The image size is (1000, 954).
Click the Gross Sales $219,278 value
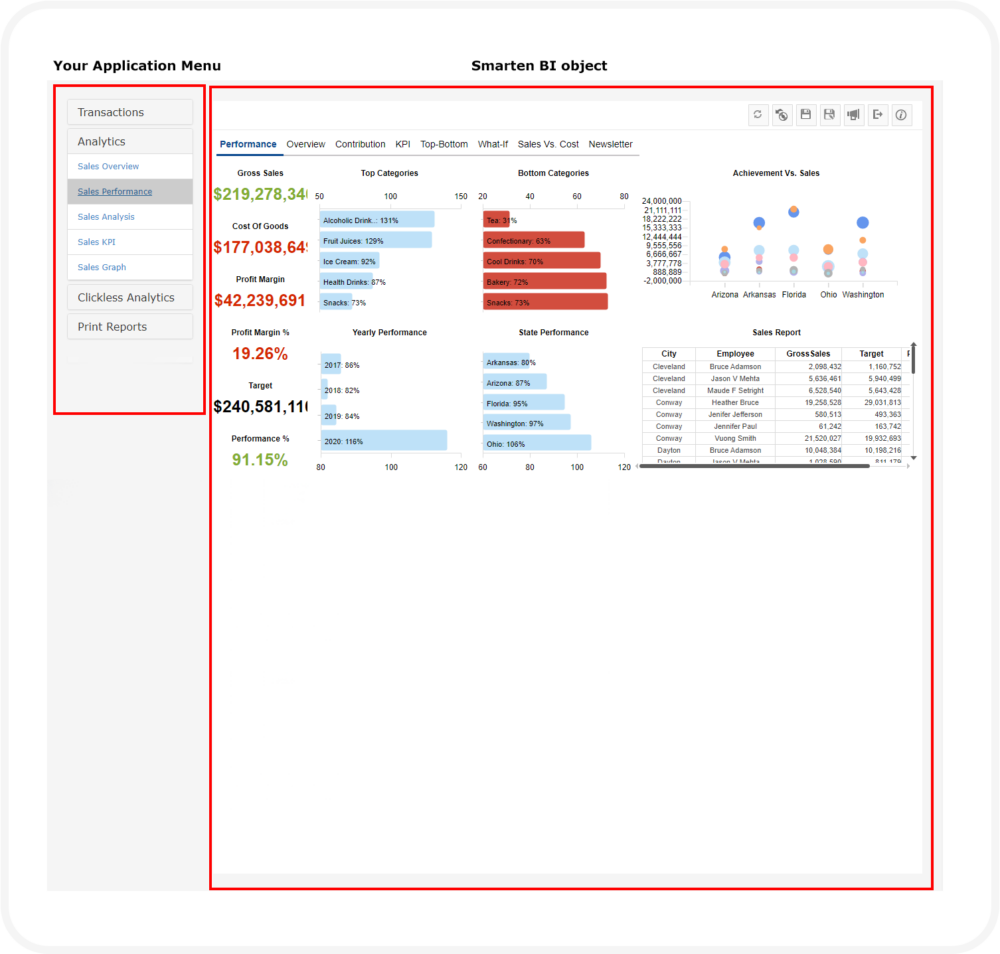point(260,194)
